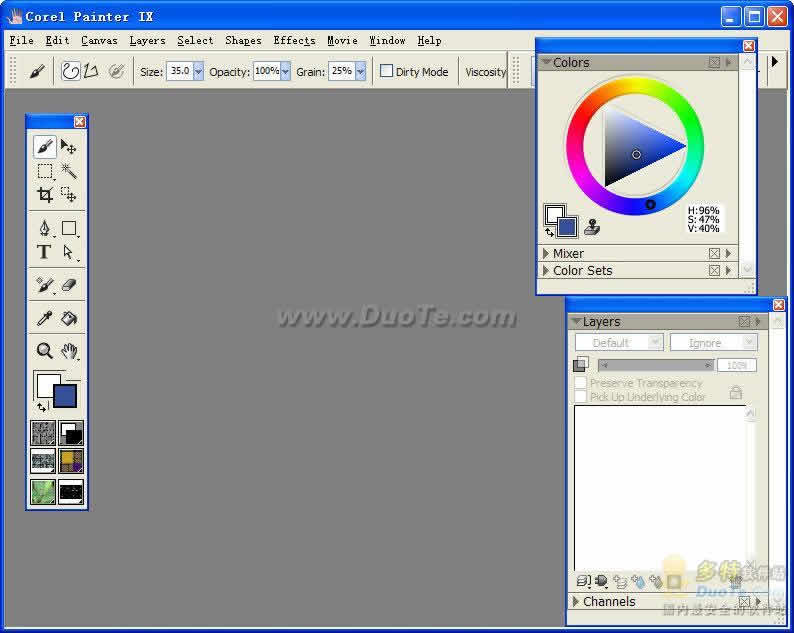The height and width of the screenshot is (633, 794).
Task: Hide the Channels palette via box toggle
Action: tap(744, 602)
